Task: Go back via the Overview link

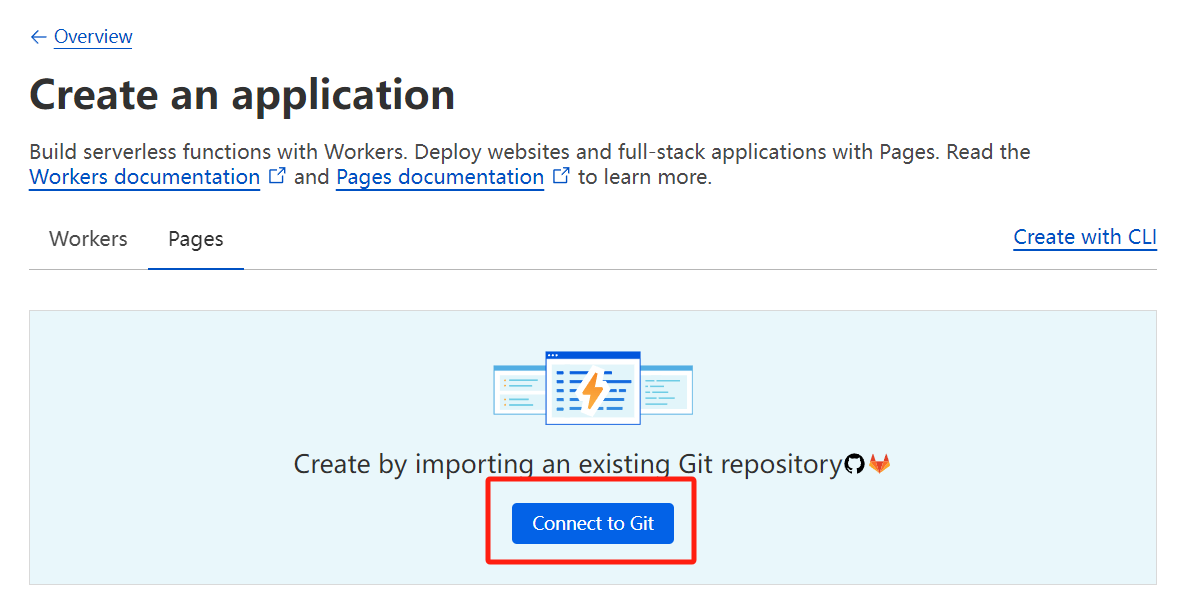Action: 93,36
